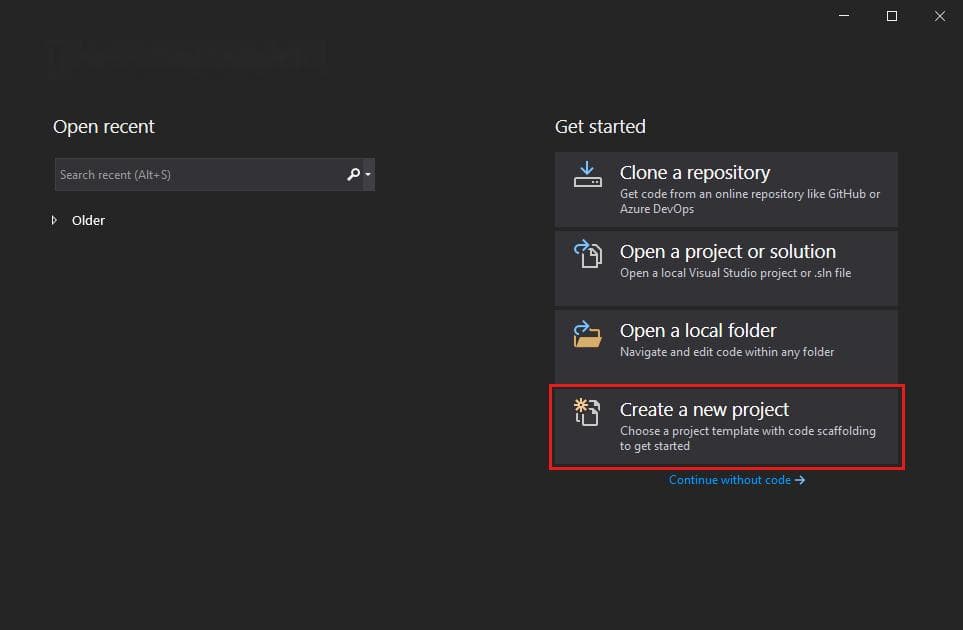This screenshot has width=963, height=630.
Task: Click the arrow beside Continue without code
Action: [800, 480]
